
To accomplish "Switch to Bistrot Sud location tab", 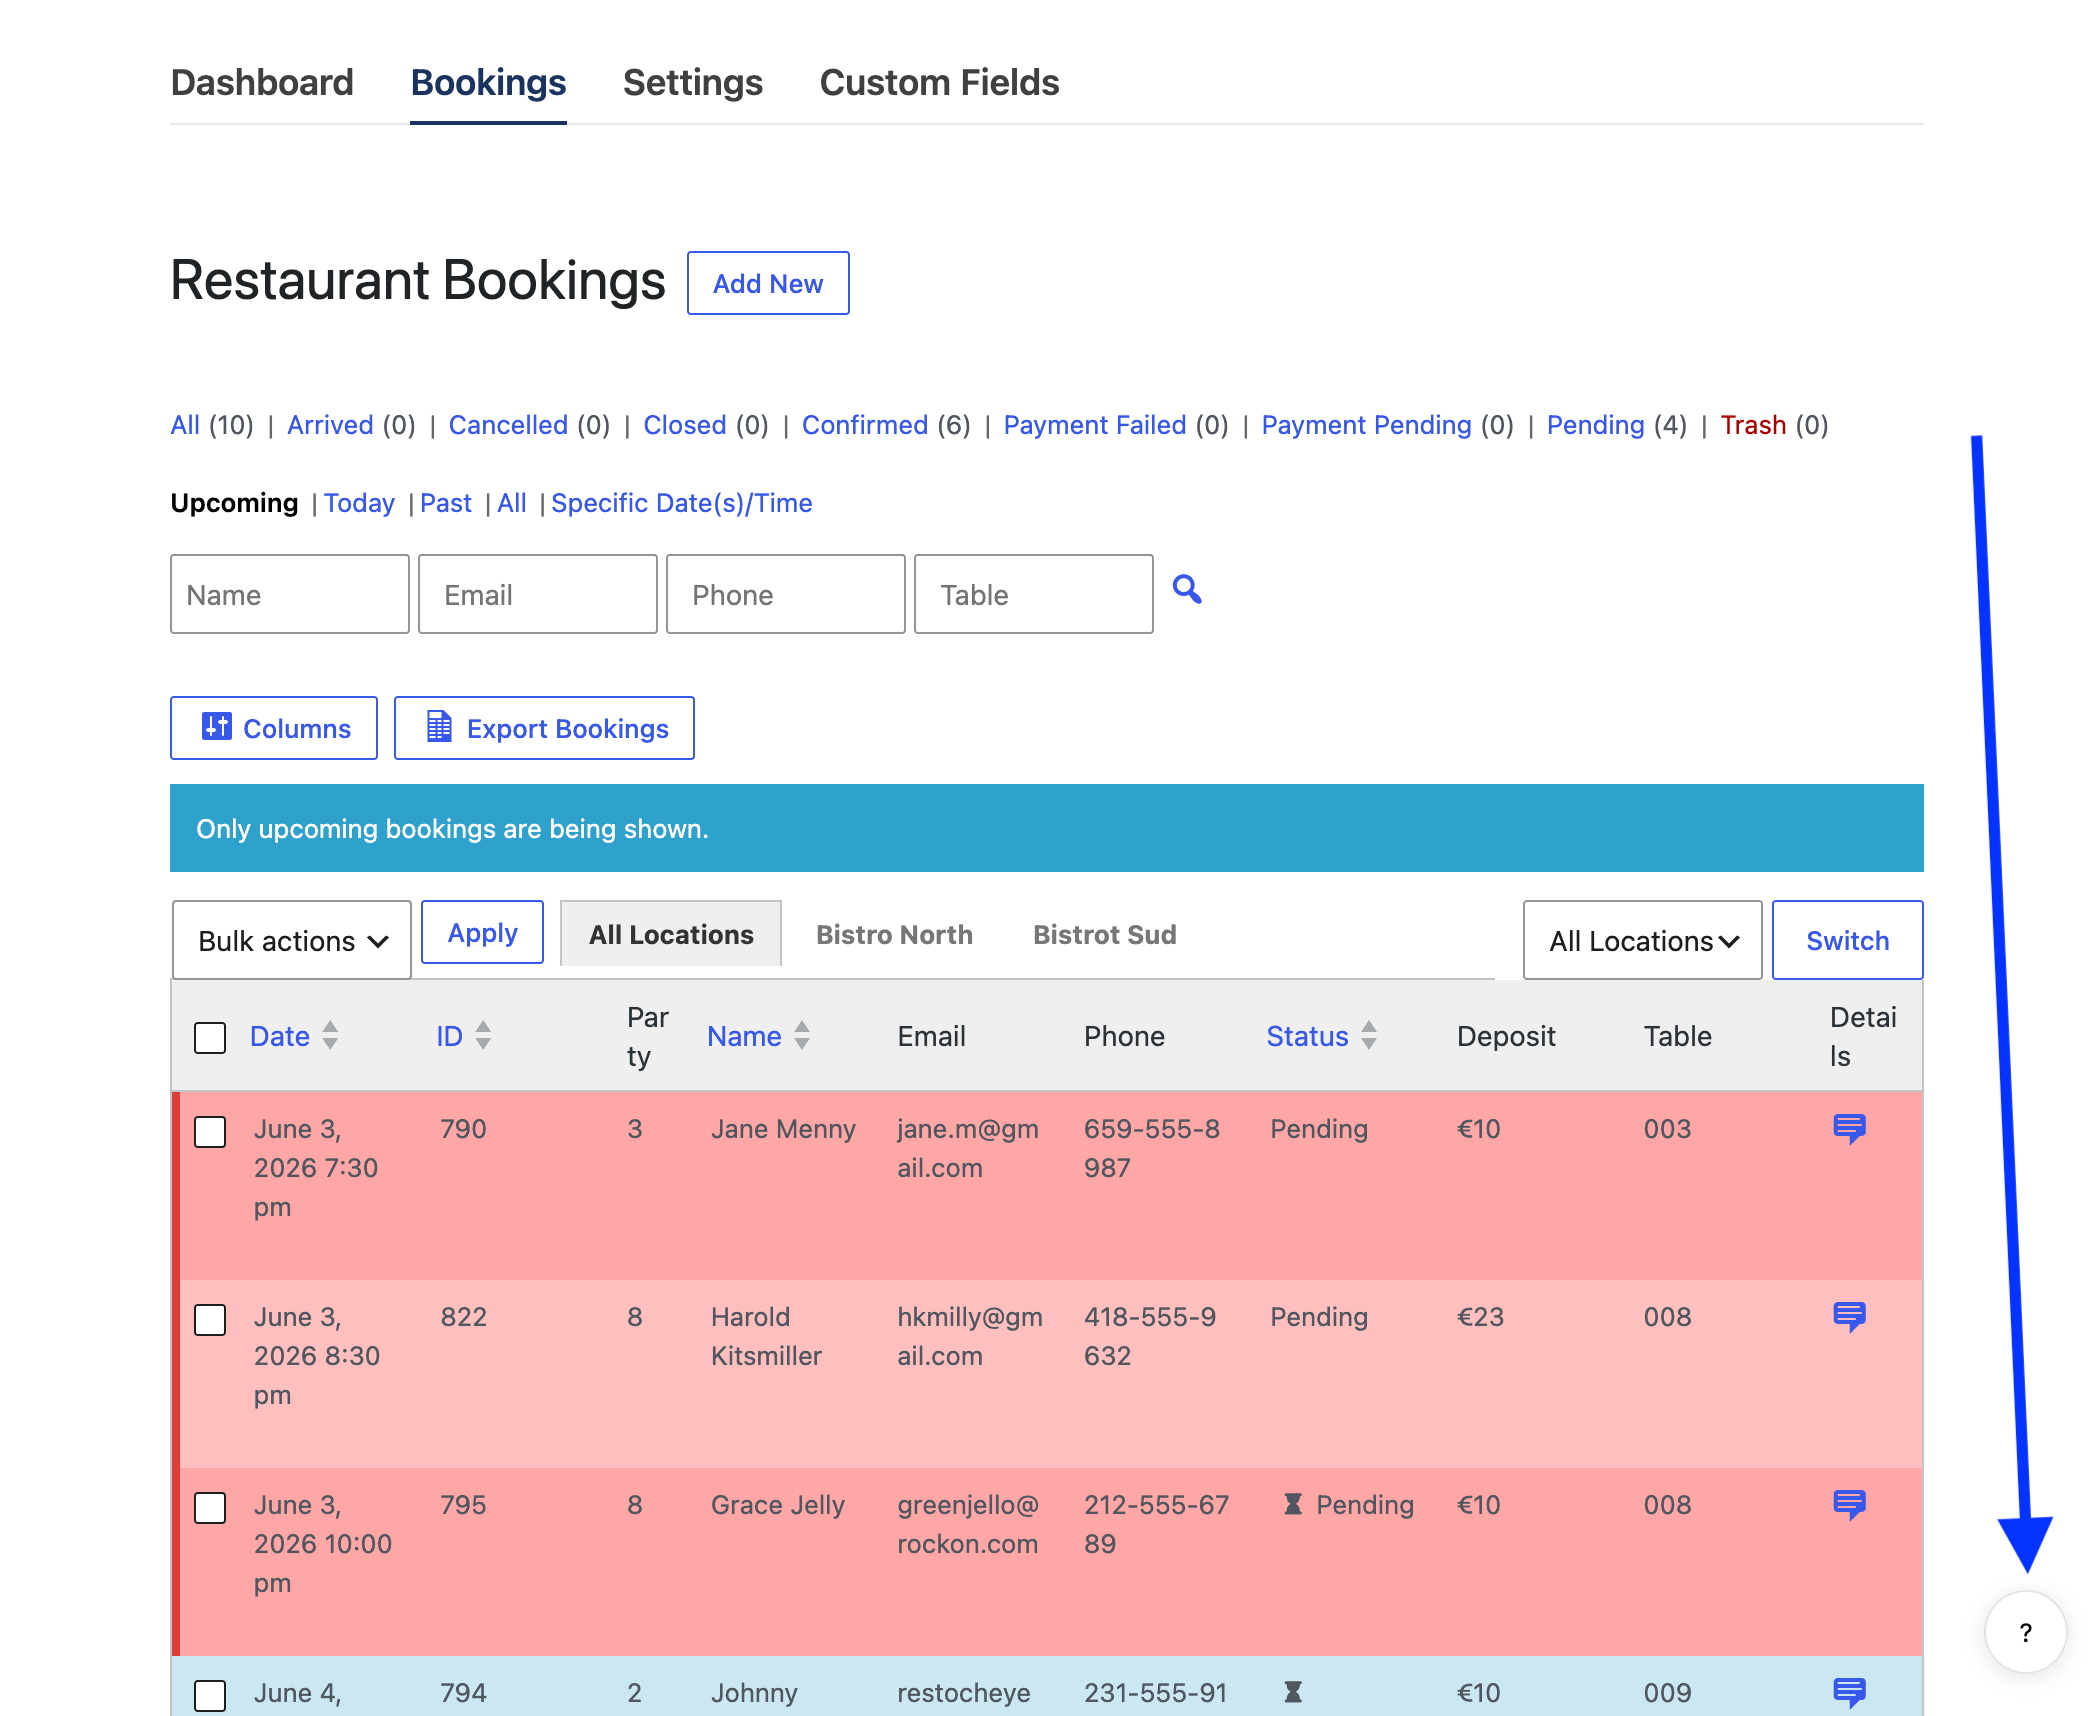I will [1104, 934].
